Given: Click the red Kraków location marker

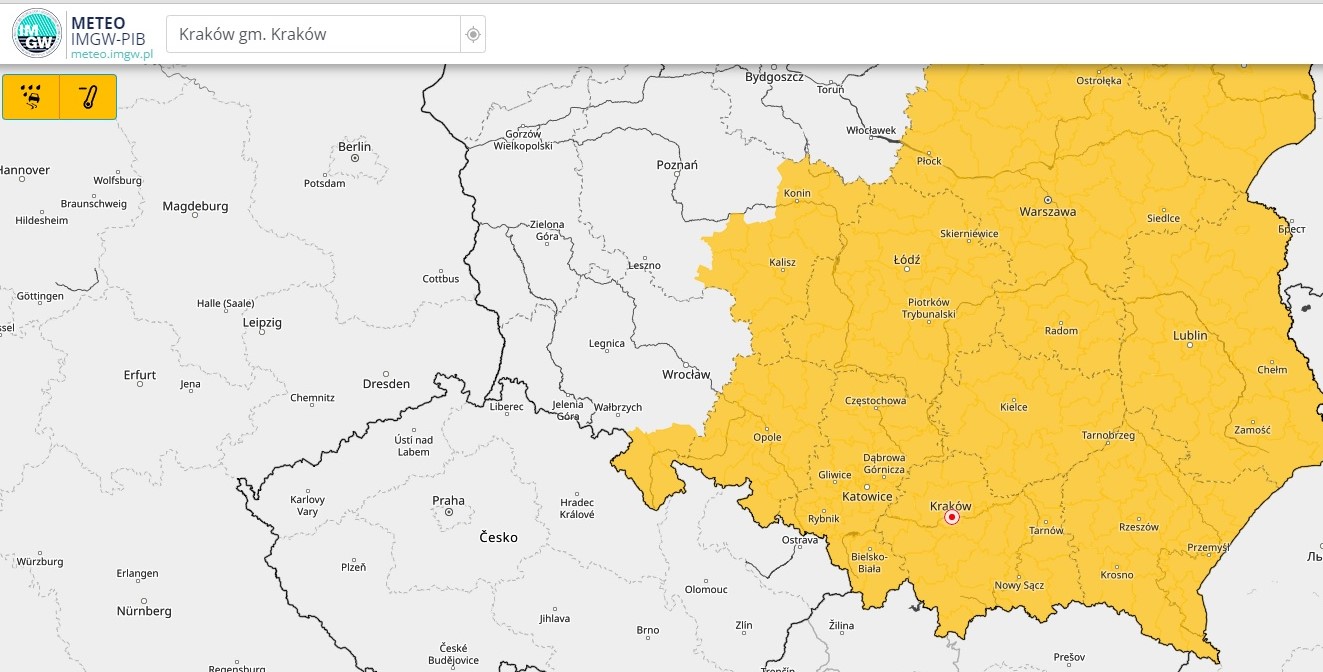Looking at the screenshot, I should click(x=952, y=518).
